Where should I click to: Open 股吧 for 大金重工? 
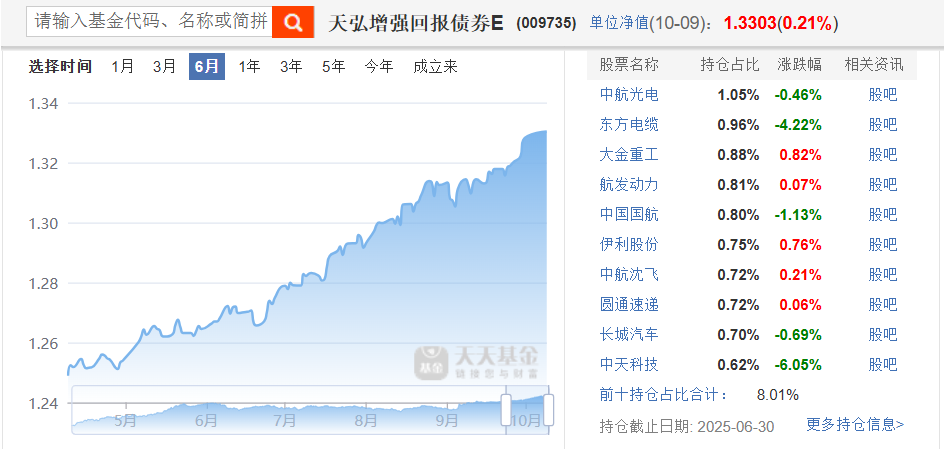pos(883,155)
